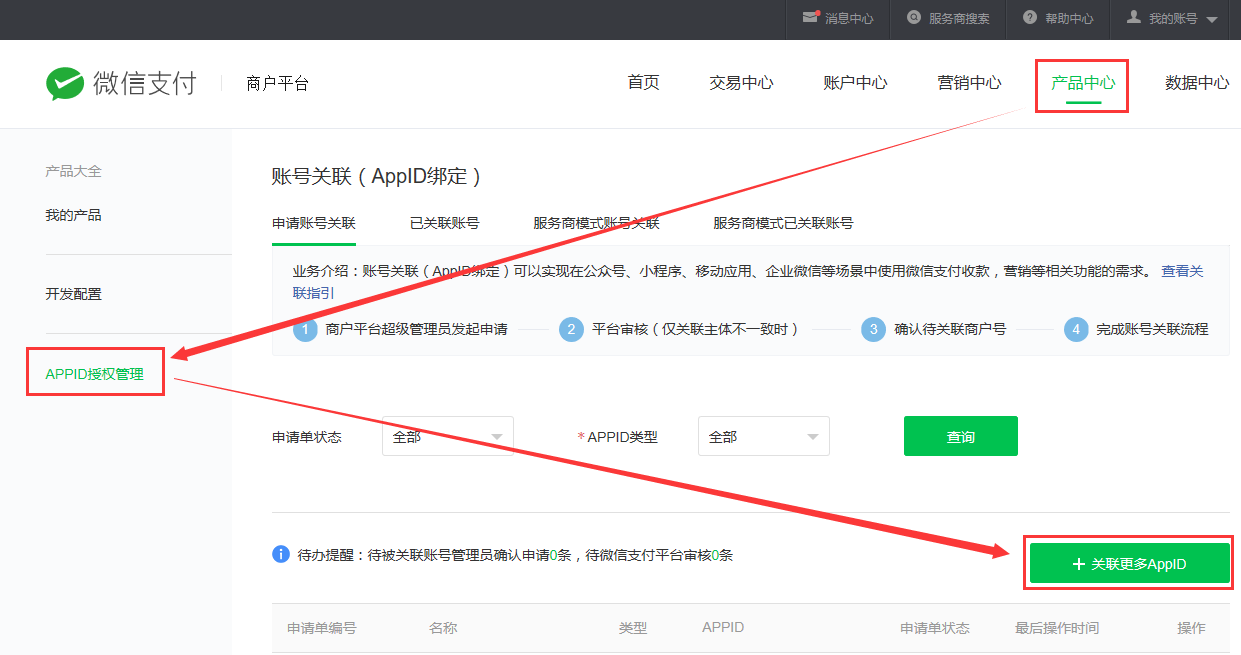1241x655 pixels.
Task: Click 最后操作时间 column header
Action: tap(1057, 628)
